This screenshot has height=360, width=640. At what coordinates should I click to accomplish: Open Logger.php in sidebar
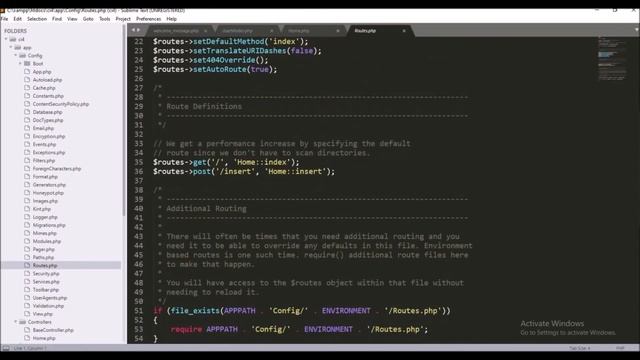pyautogui.click(x=45, y=217)
